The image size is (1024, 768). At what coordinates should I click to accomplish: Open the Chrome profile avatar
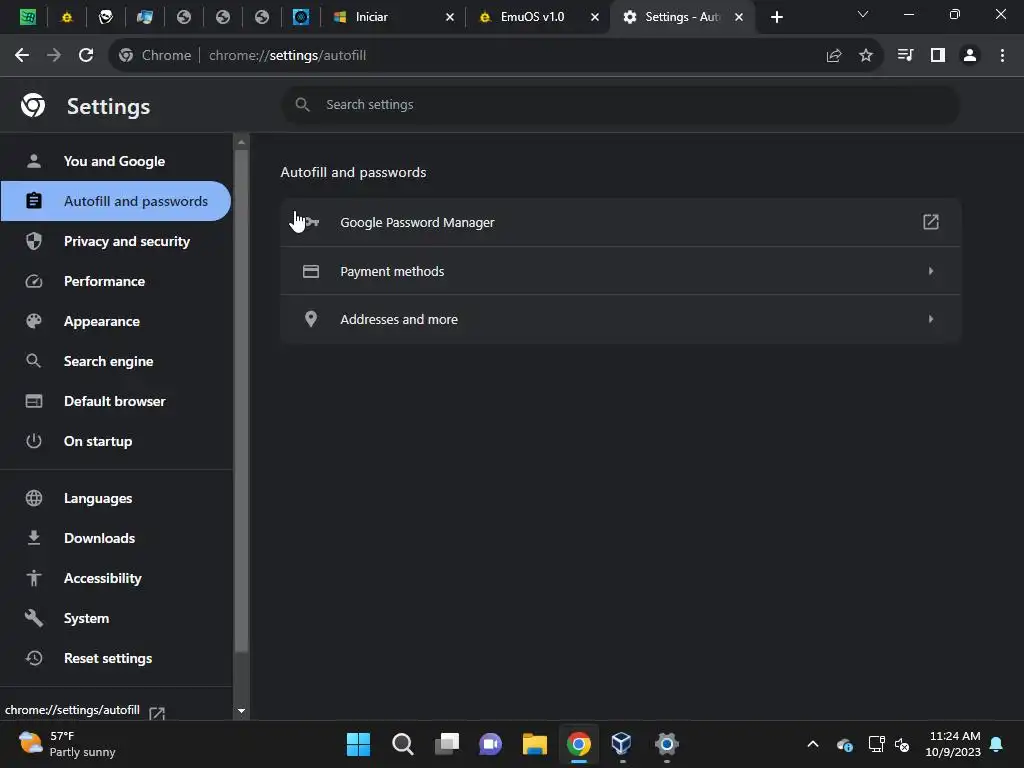(970, 56)
